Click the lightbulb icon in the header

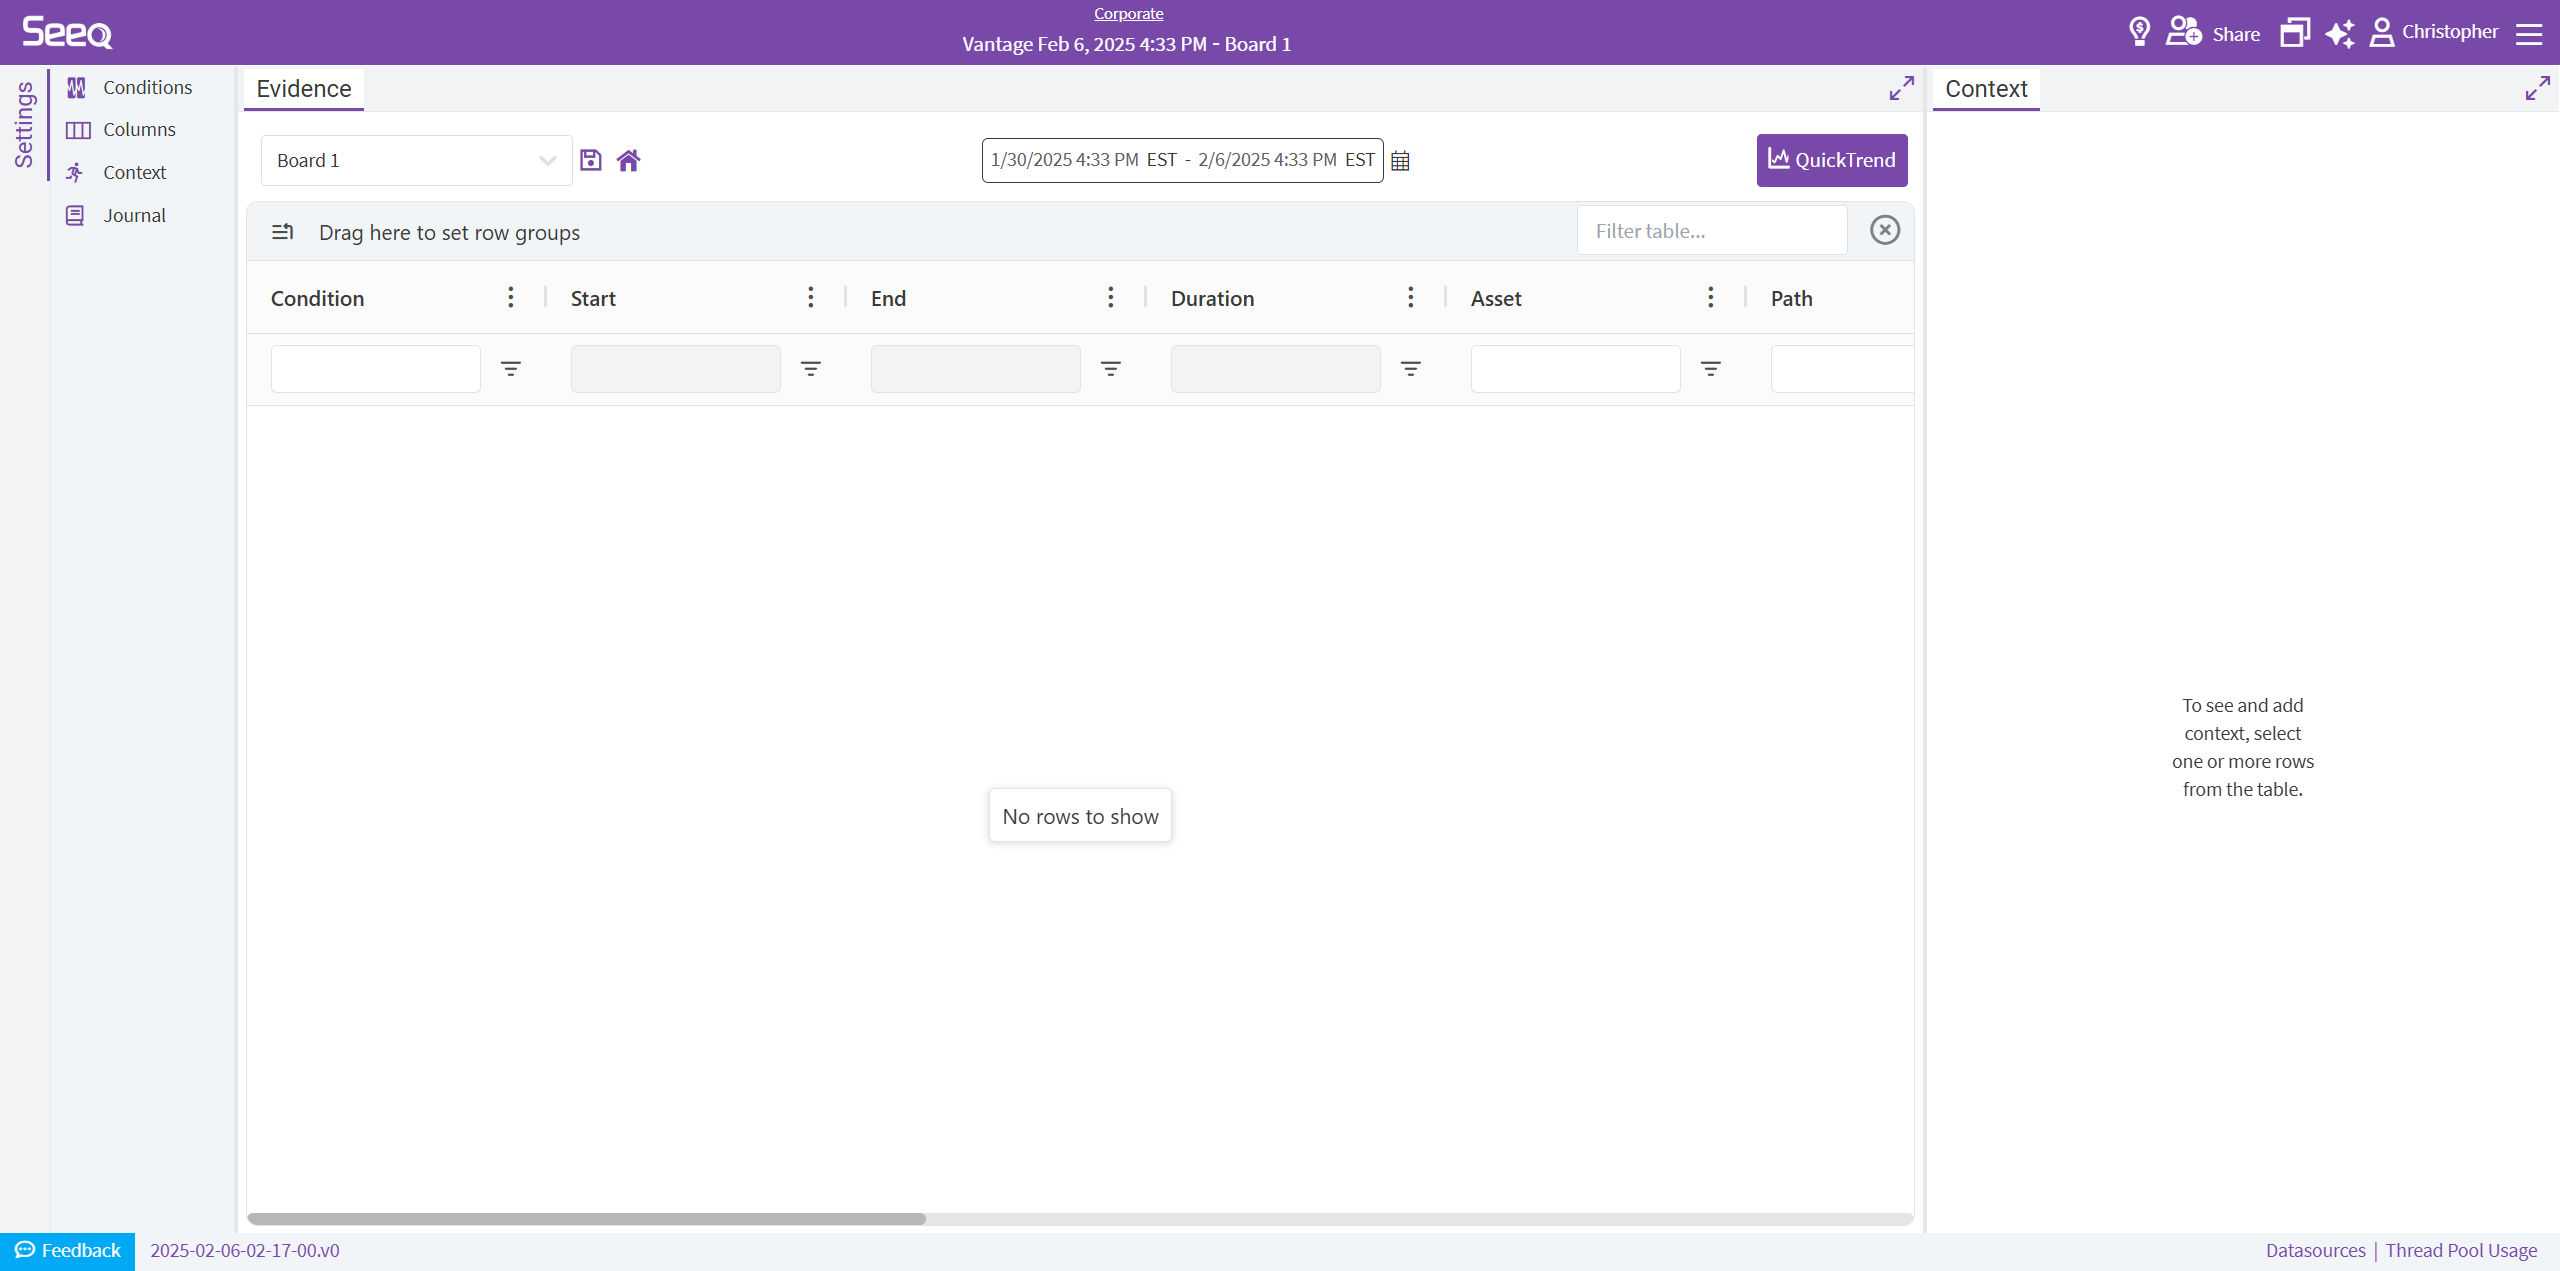(2139, 32)
